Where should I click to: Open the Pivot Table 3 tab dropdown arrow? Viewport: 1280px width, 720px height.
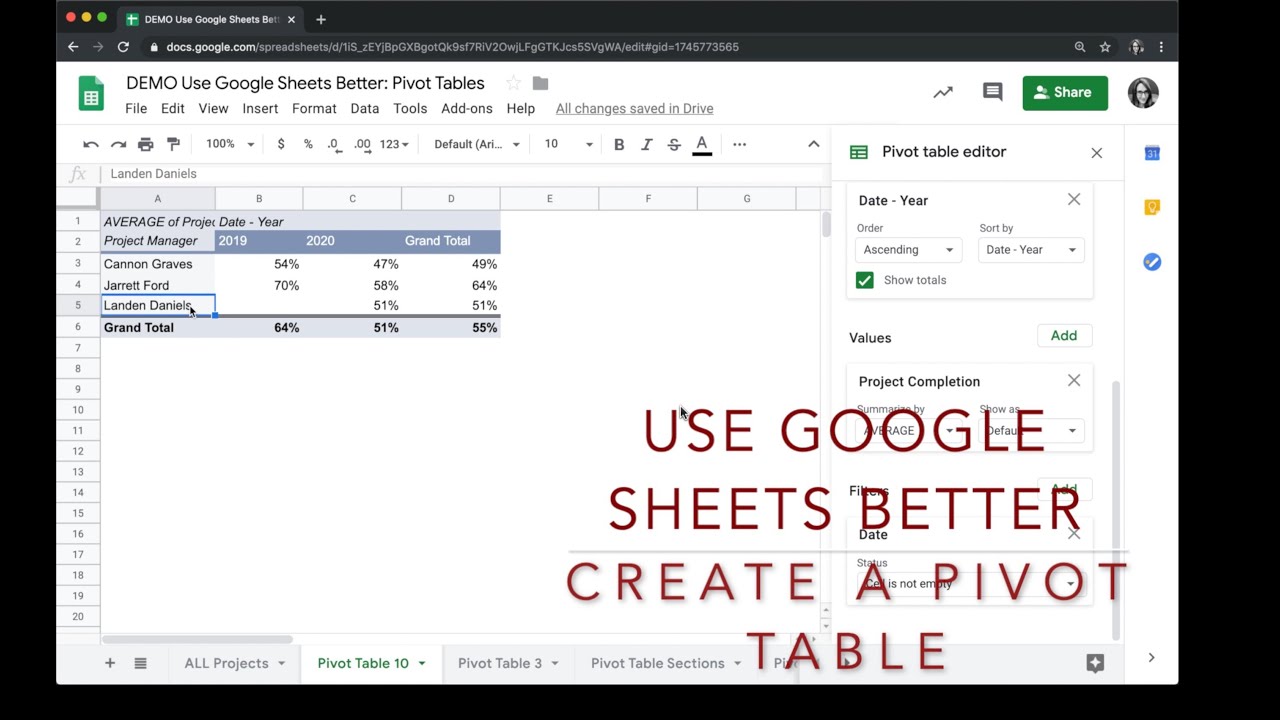point(554,663)
